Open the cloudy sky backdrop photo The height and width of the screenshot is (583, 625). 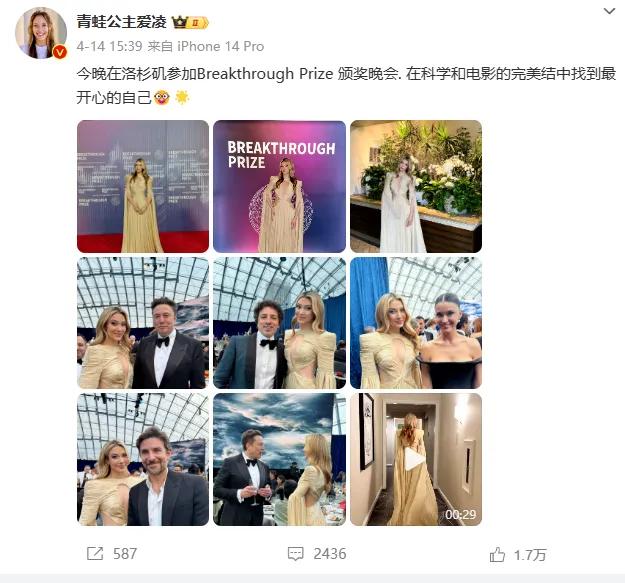pyautogui.click(x=279, y=459)
